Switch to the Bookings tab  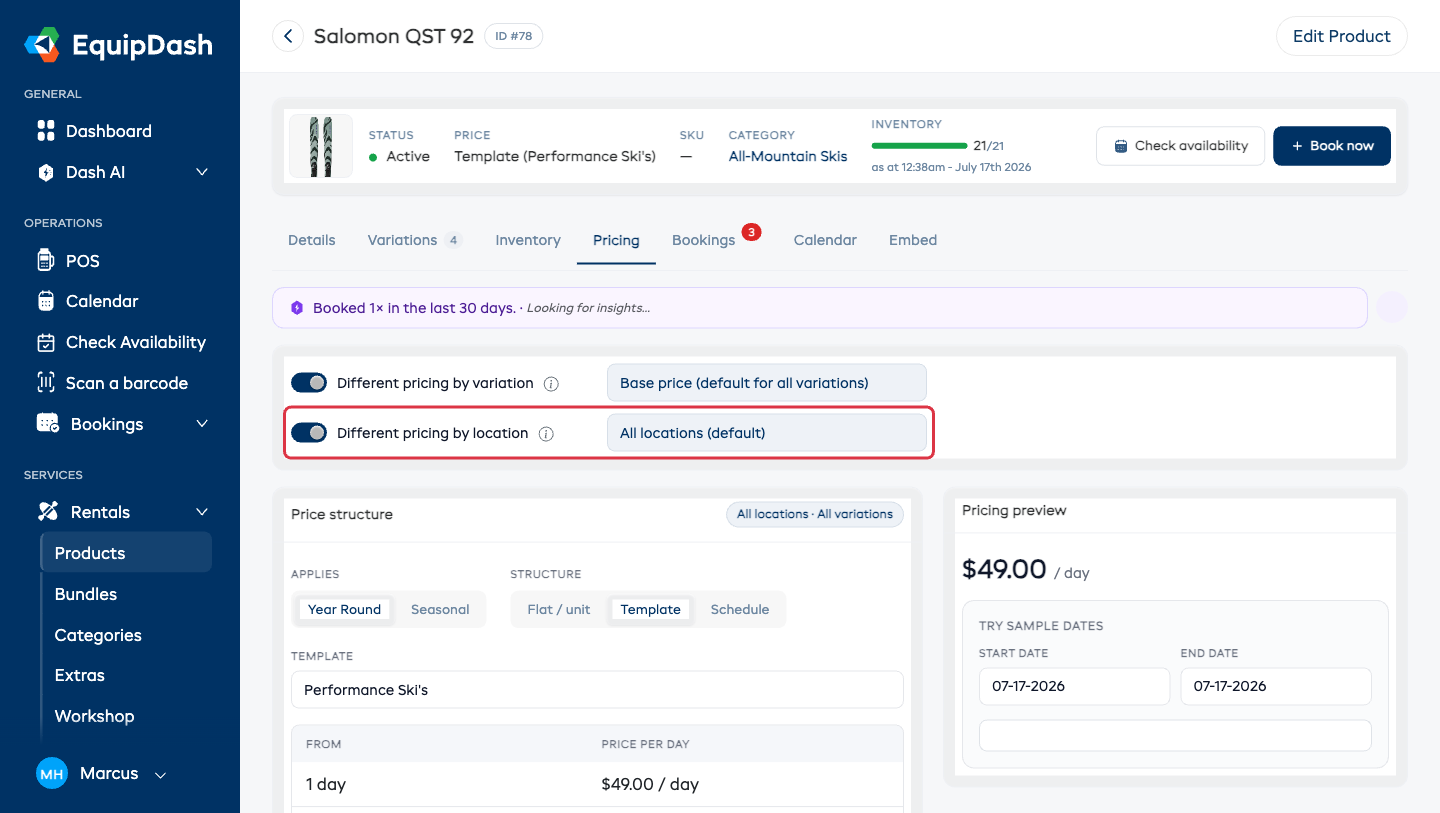[x=704, y=240]
